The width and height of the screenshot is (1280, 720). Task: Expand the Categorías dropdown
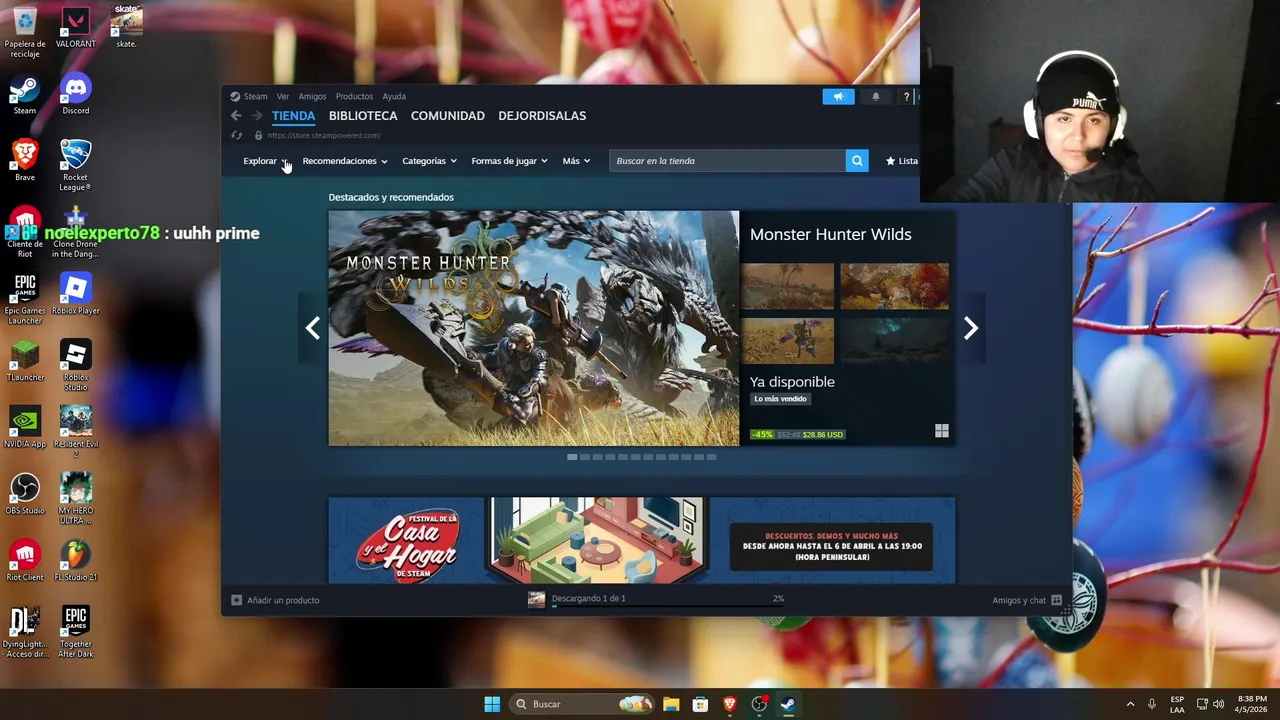429,161
